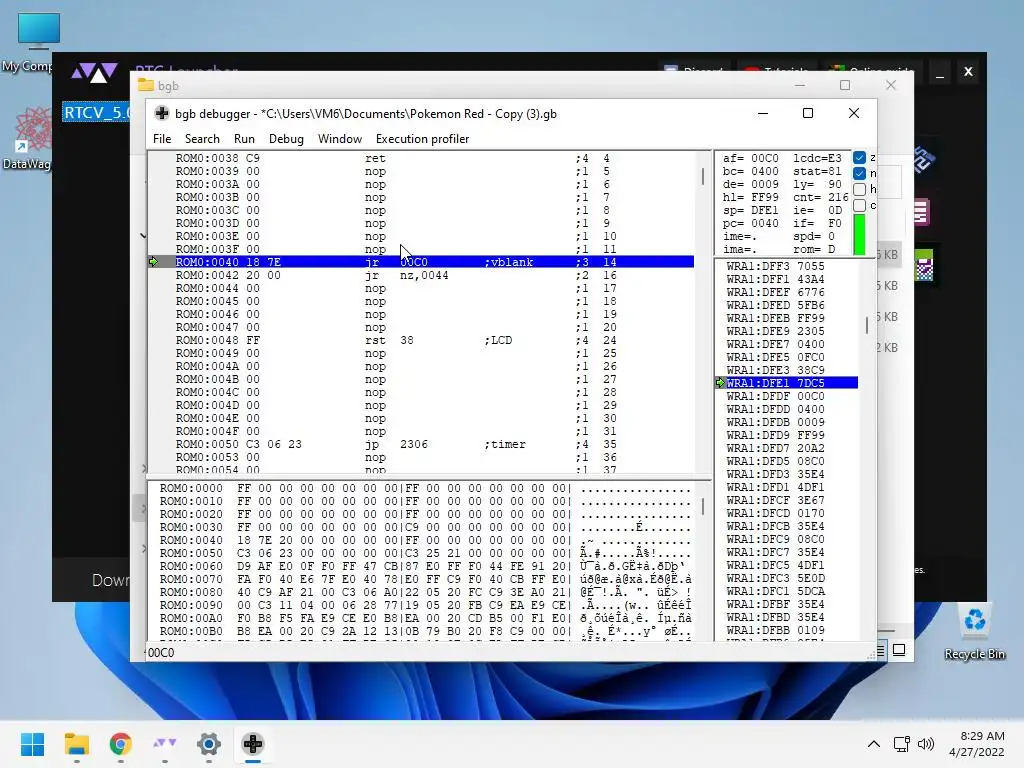This screenshot has height=768, width=1024.
Task: Toggle the n flag checkbox
Action: click(859, 173)
